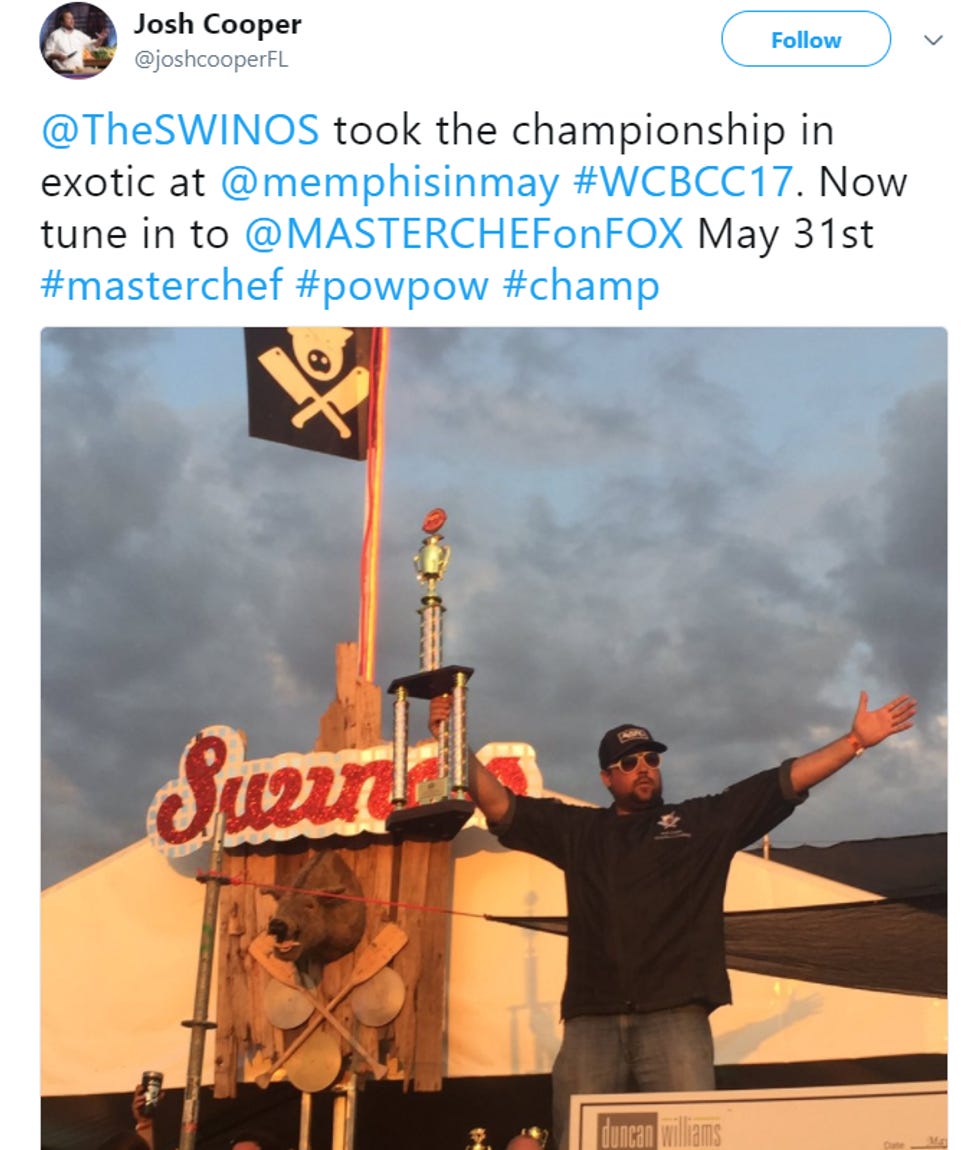The width and height of the screenshot is (980, 1150).
Task: Click the duncan williams check in photo
Action: click(x=759, y=1121)
